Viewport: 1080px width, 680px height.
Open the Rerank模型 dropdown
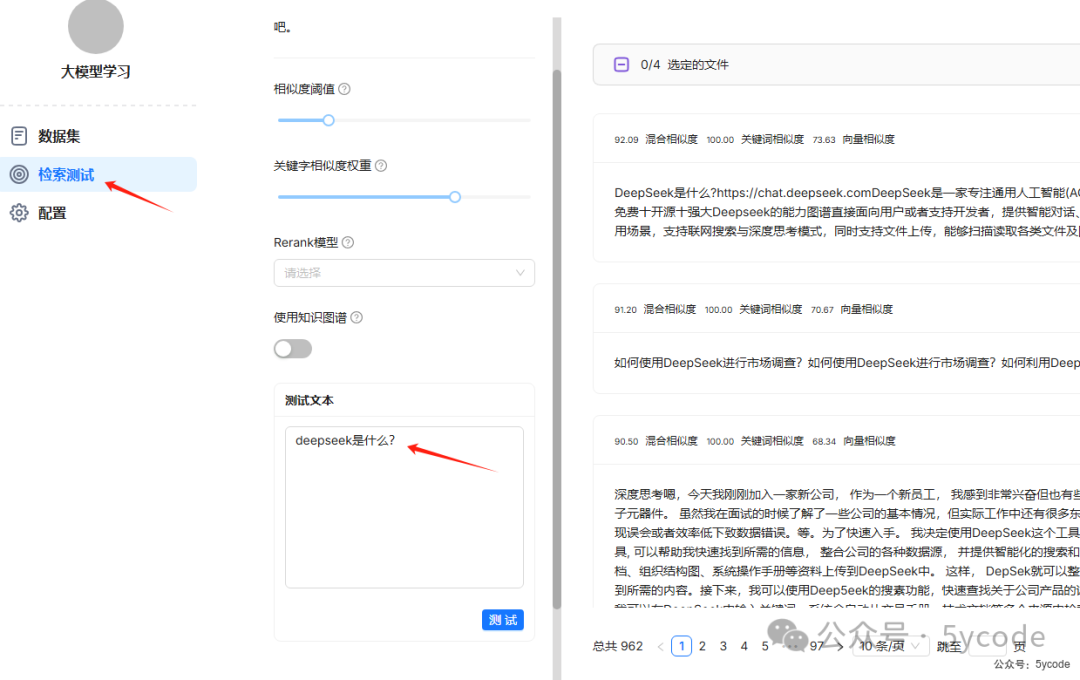pyautogui.click(x=404, y=273)
